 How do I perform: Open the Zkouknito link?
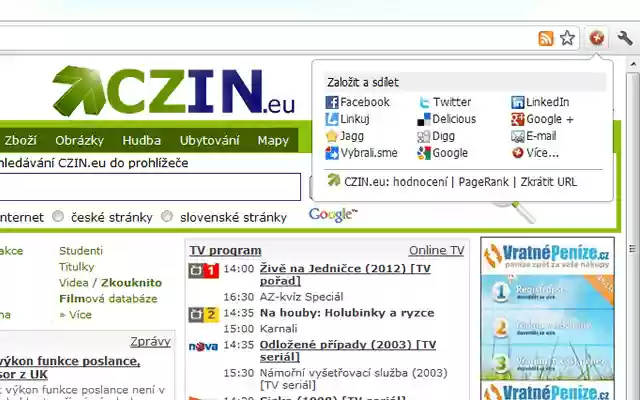(131, 282)
